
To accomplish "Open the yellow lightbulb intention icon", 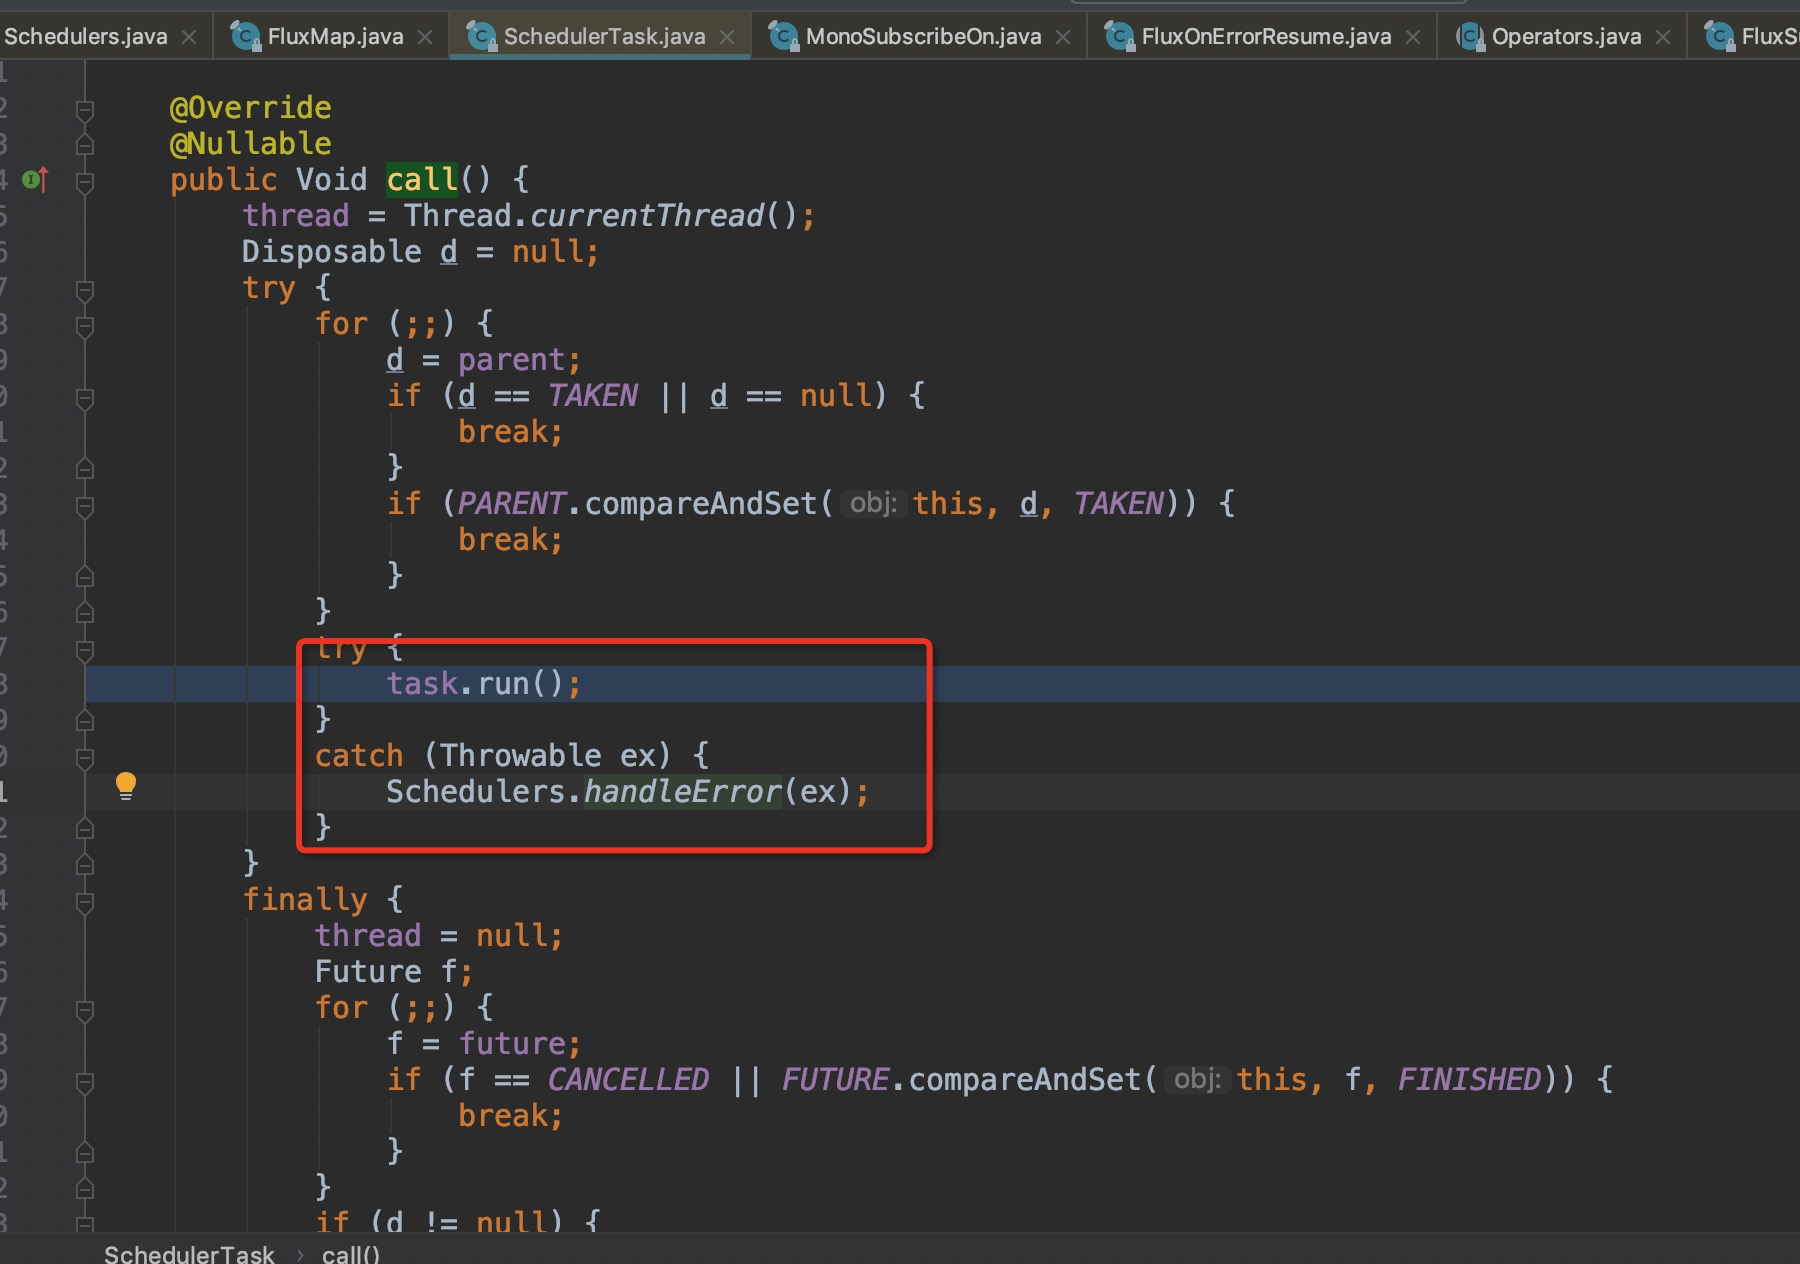I will pos(126,786).
